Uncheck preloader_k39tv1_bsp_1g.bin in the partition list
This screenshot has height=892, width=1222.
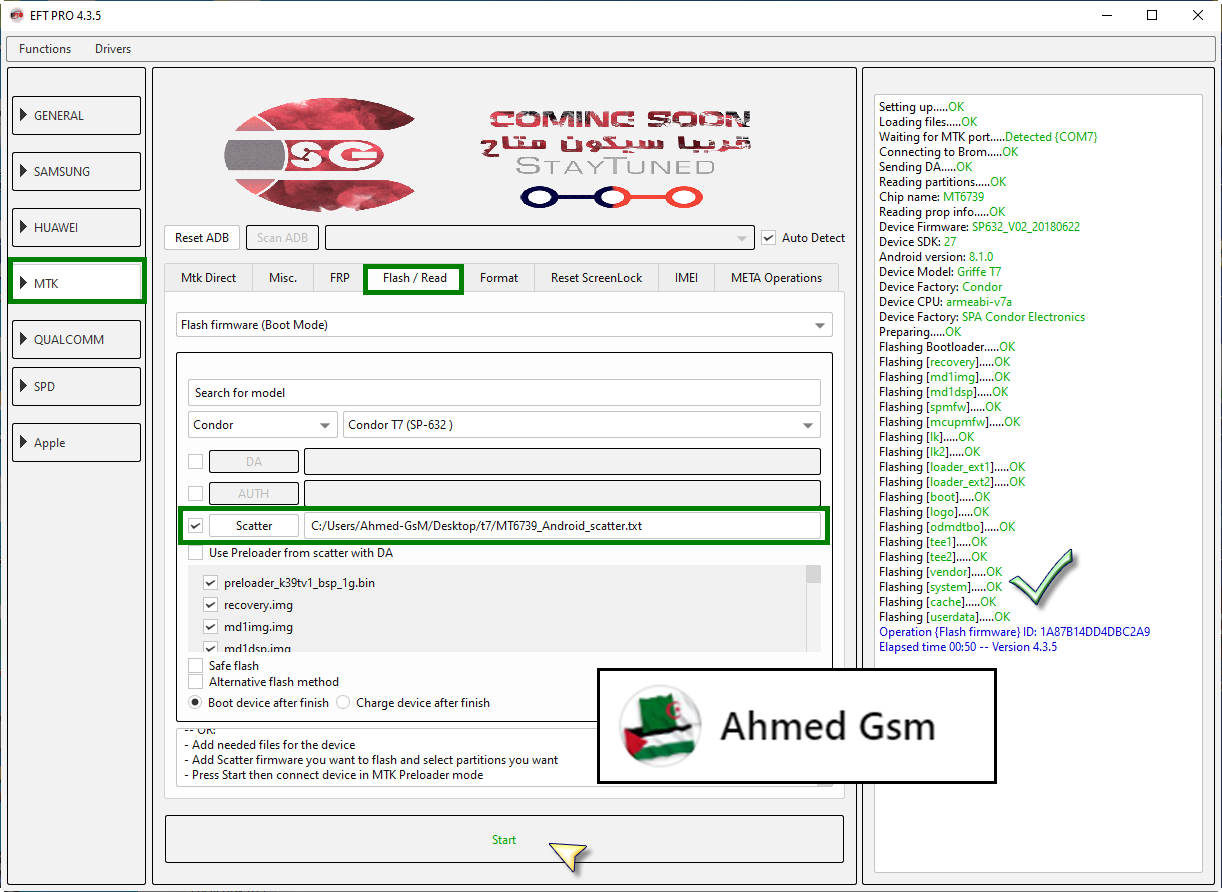pos(211,583)
